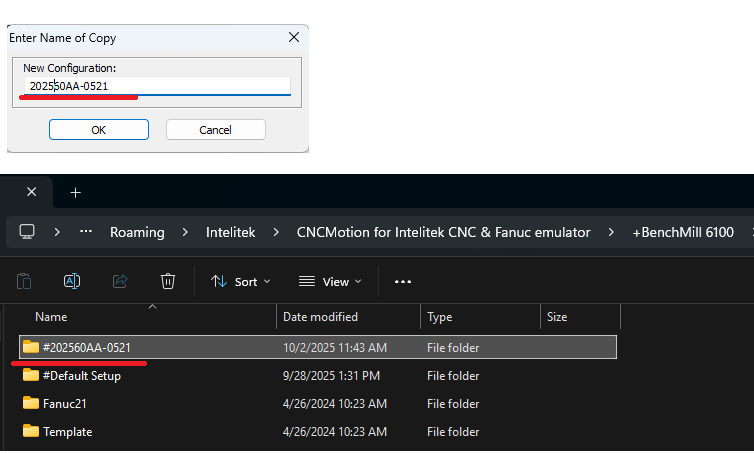Click the New Configuration text field
The width and height of the screenshot is (754, 453).
point(158,86)
